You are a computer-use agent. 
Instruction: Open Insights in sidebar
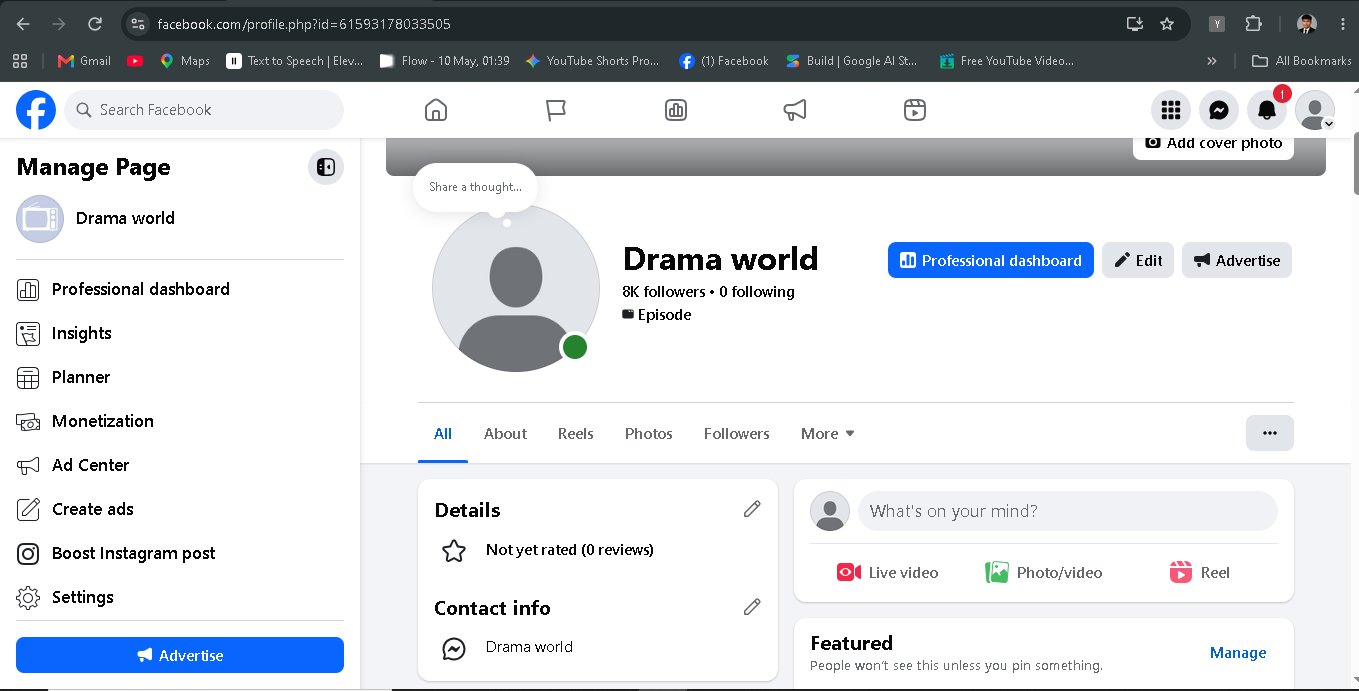point(180,333)
